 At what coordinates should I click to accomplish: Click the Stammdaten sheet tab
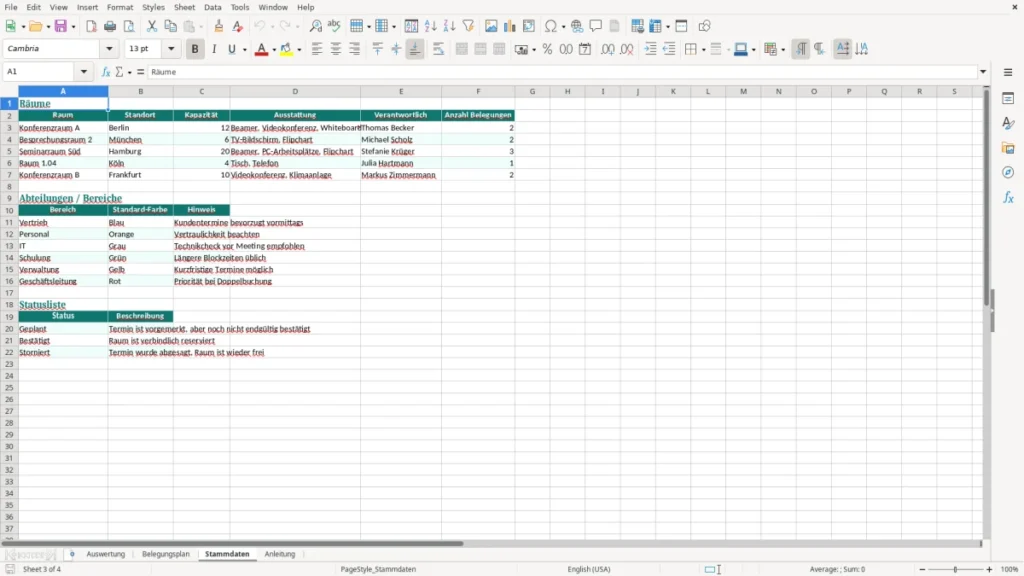(x=227, y=554)
